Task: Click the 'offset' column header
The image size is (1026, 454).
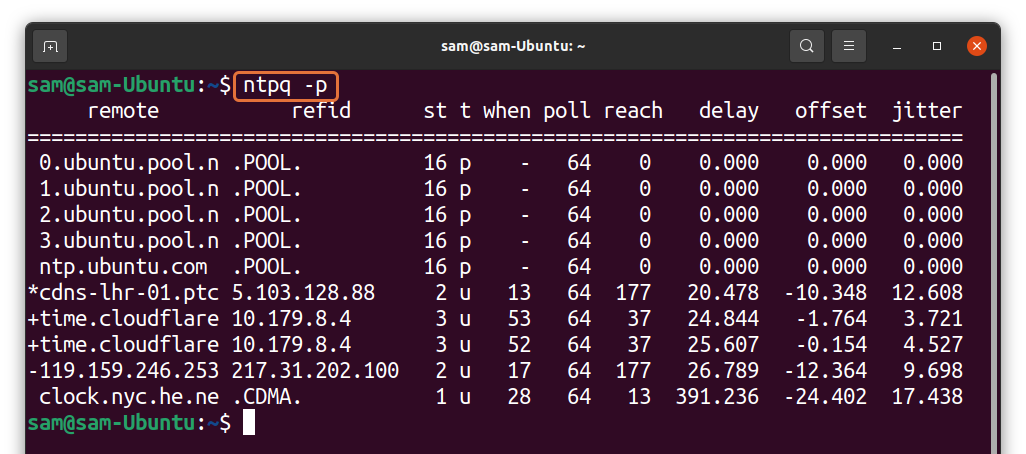Action: tap(830, 111)
